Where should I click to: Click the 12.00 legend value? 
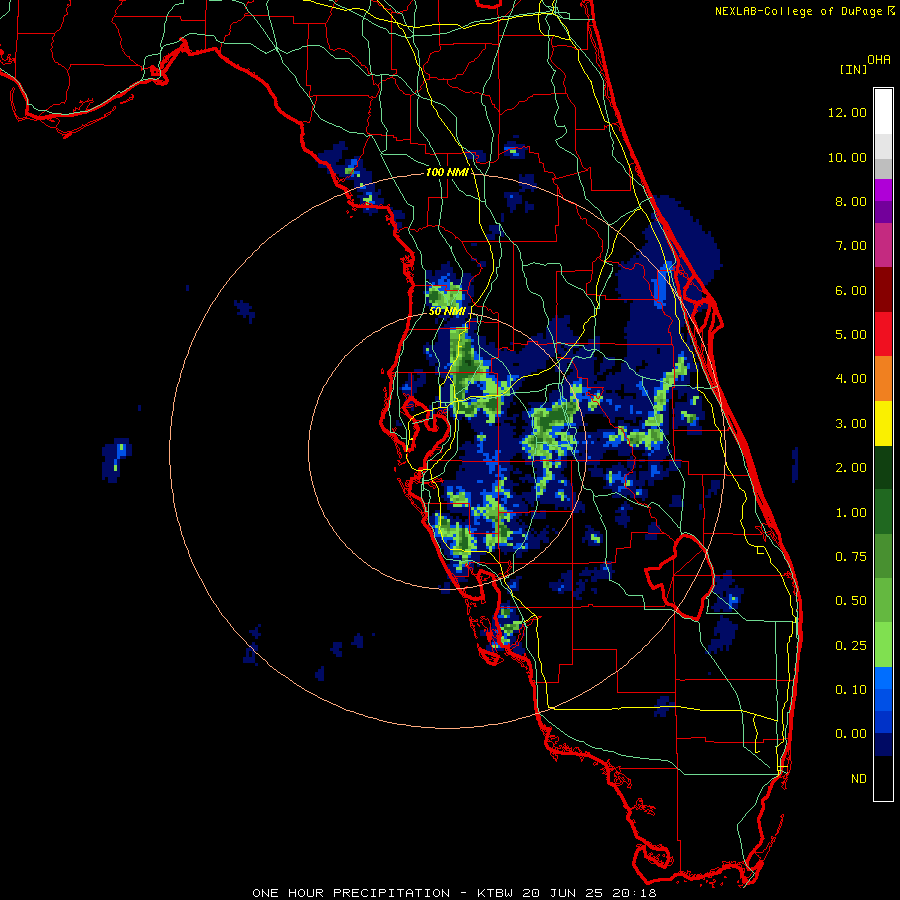pyautogui.click(x=847, y=112)
